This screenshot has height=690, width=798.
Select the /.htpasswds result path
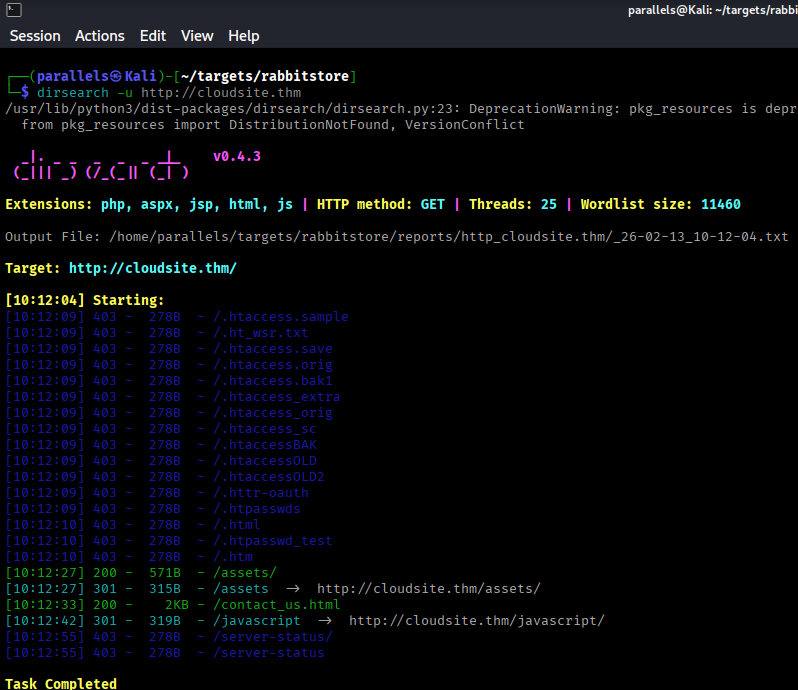[256, 509]
